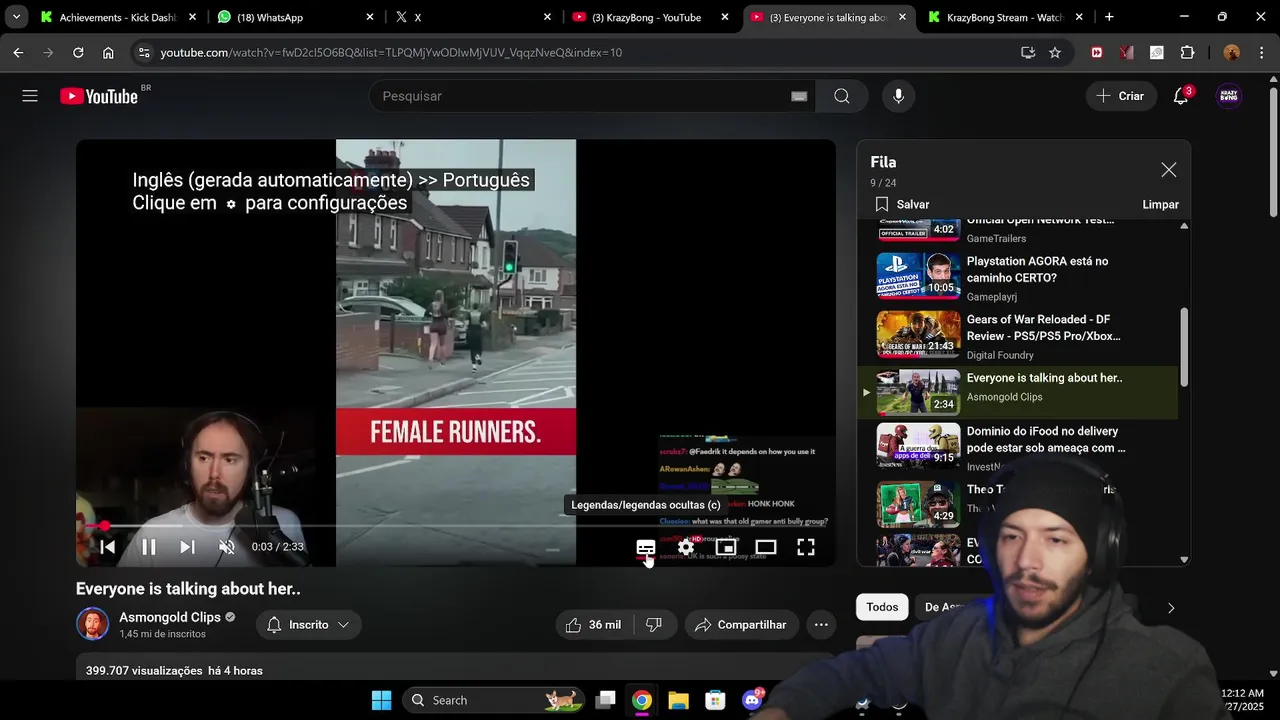Play Playstation AGORA está no caminho CERTO video
Screen dimensions: 1280x720
click(1018, 278)
